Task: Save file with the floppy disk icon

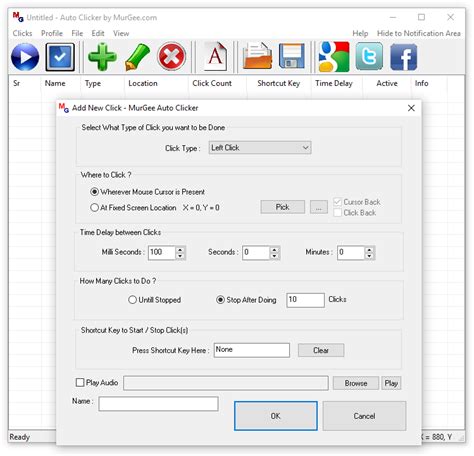Action: (x=292, y=56)
